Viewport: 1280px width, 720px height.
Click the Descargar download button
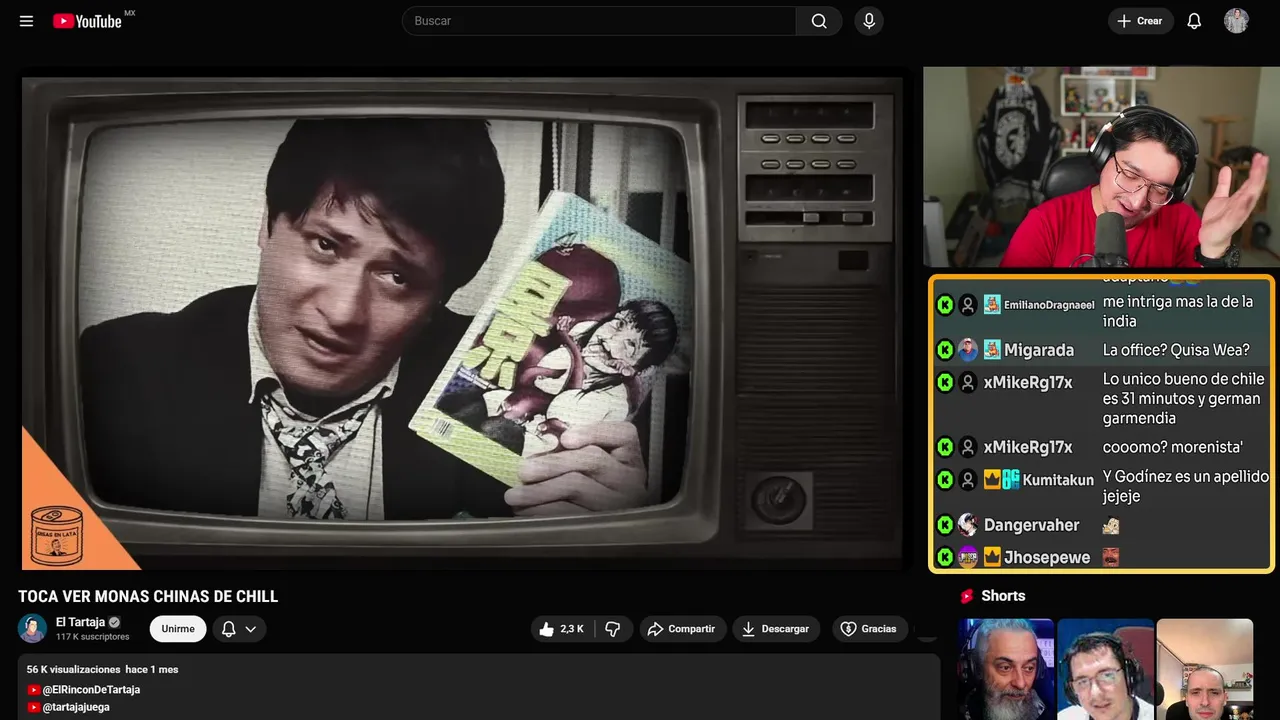(776, 629)
